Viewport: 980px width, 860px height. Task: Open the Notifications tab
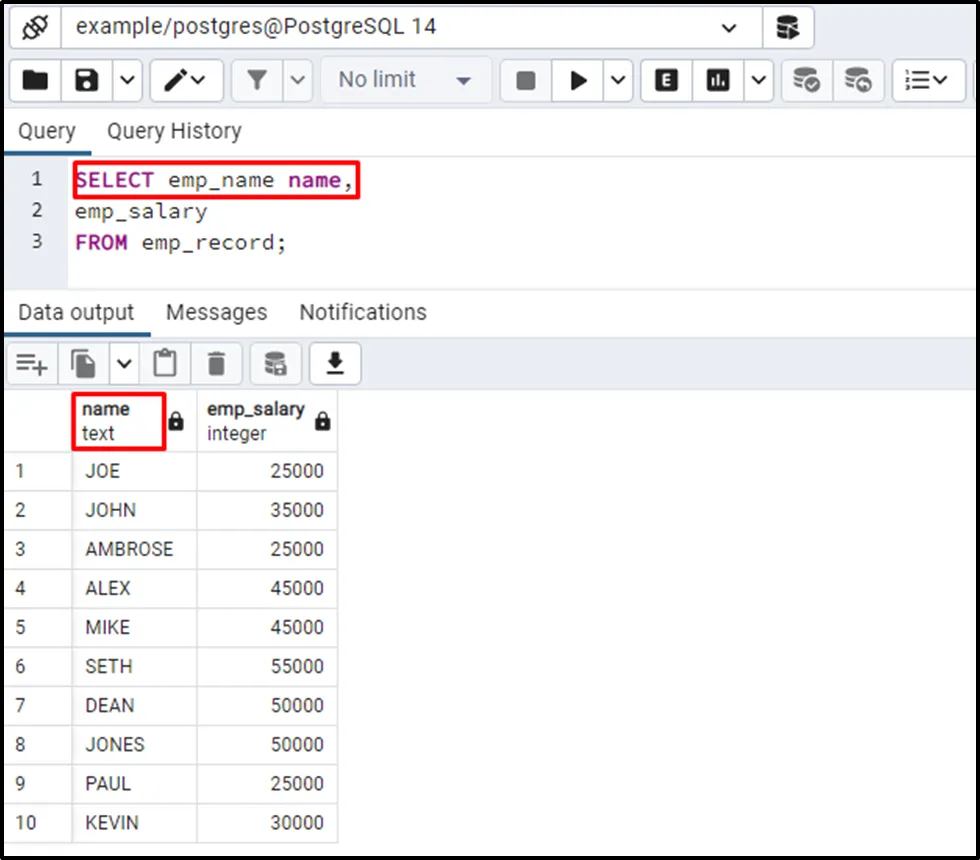pos(363,312)
